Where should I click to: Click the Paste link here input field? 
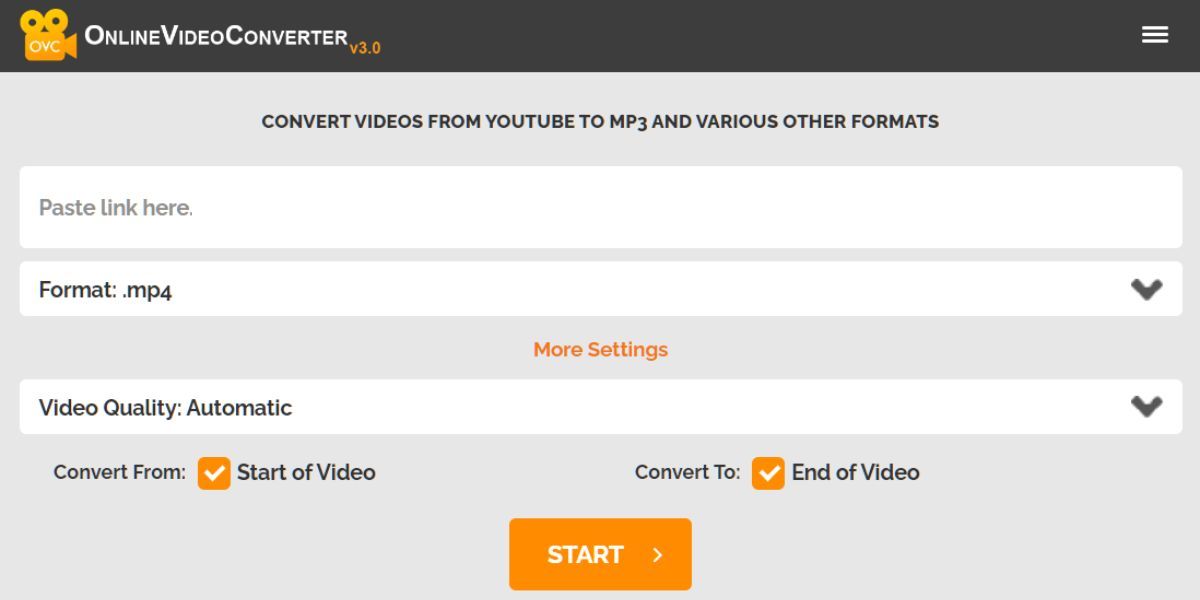click(600, 207)
